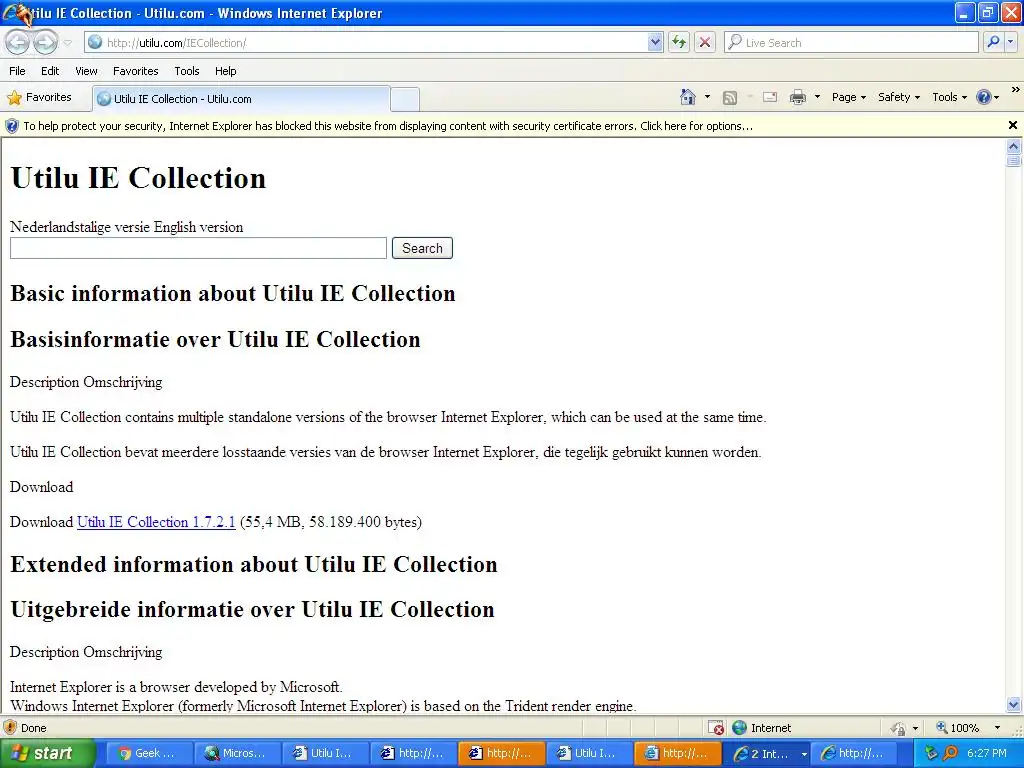Switch to the second Utilu I... taskbar window

tap(589, 753)
